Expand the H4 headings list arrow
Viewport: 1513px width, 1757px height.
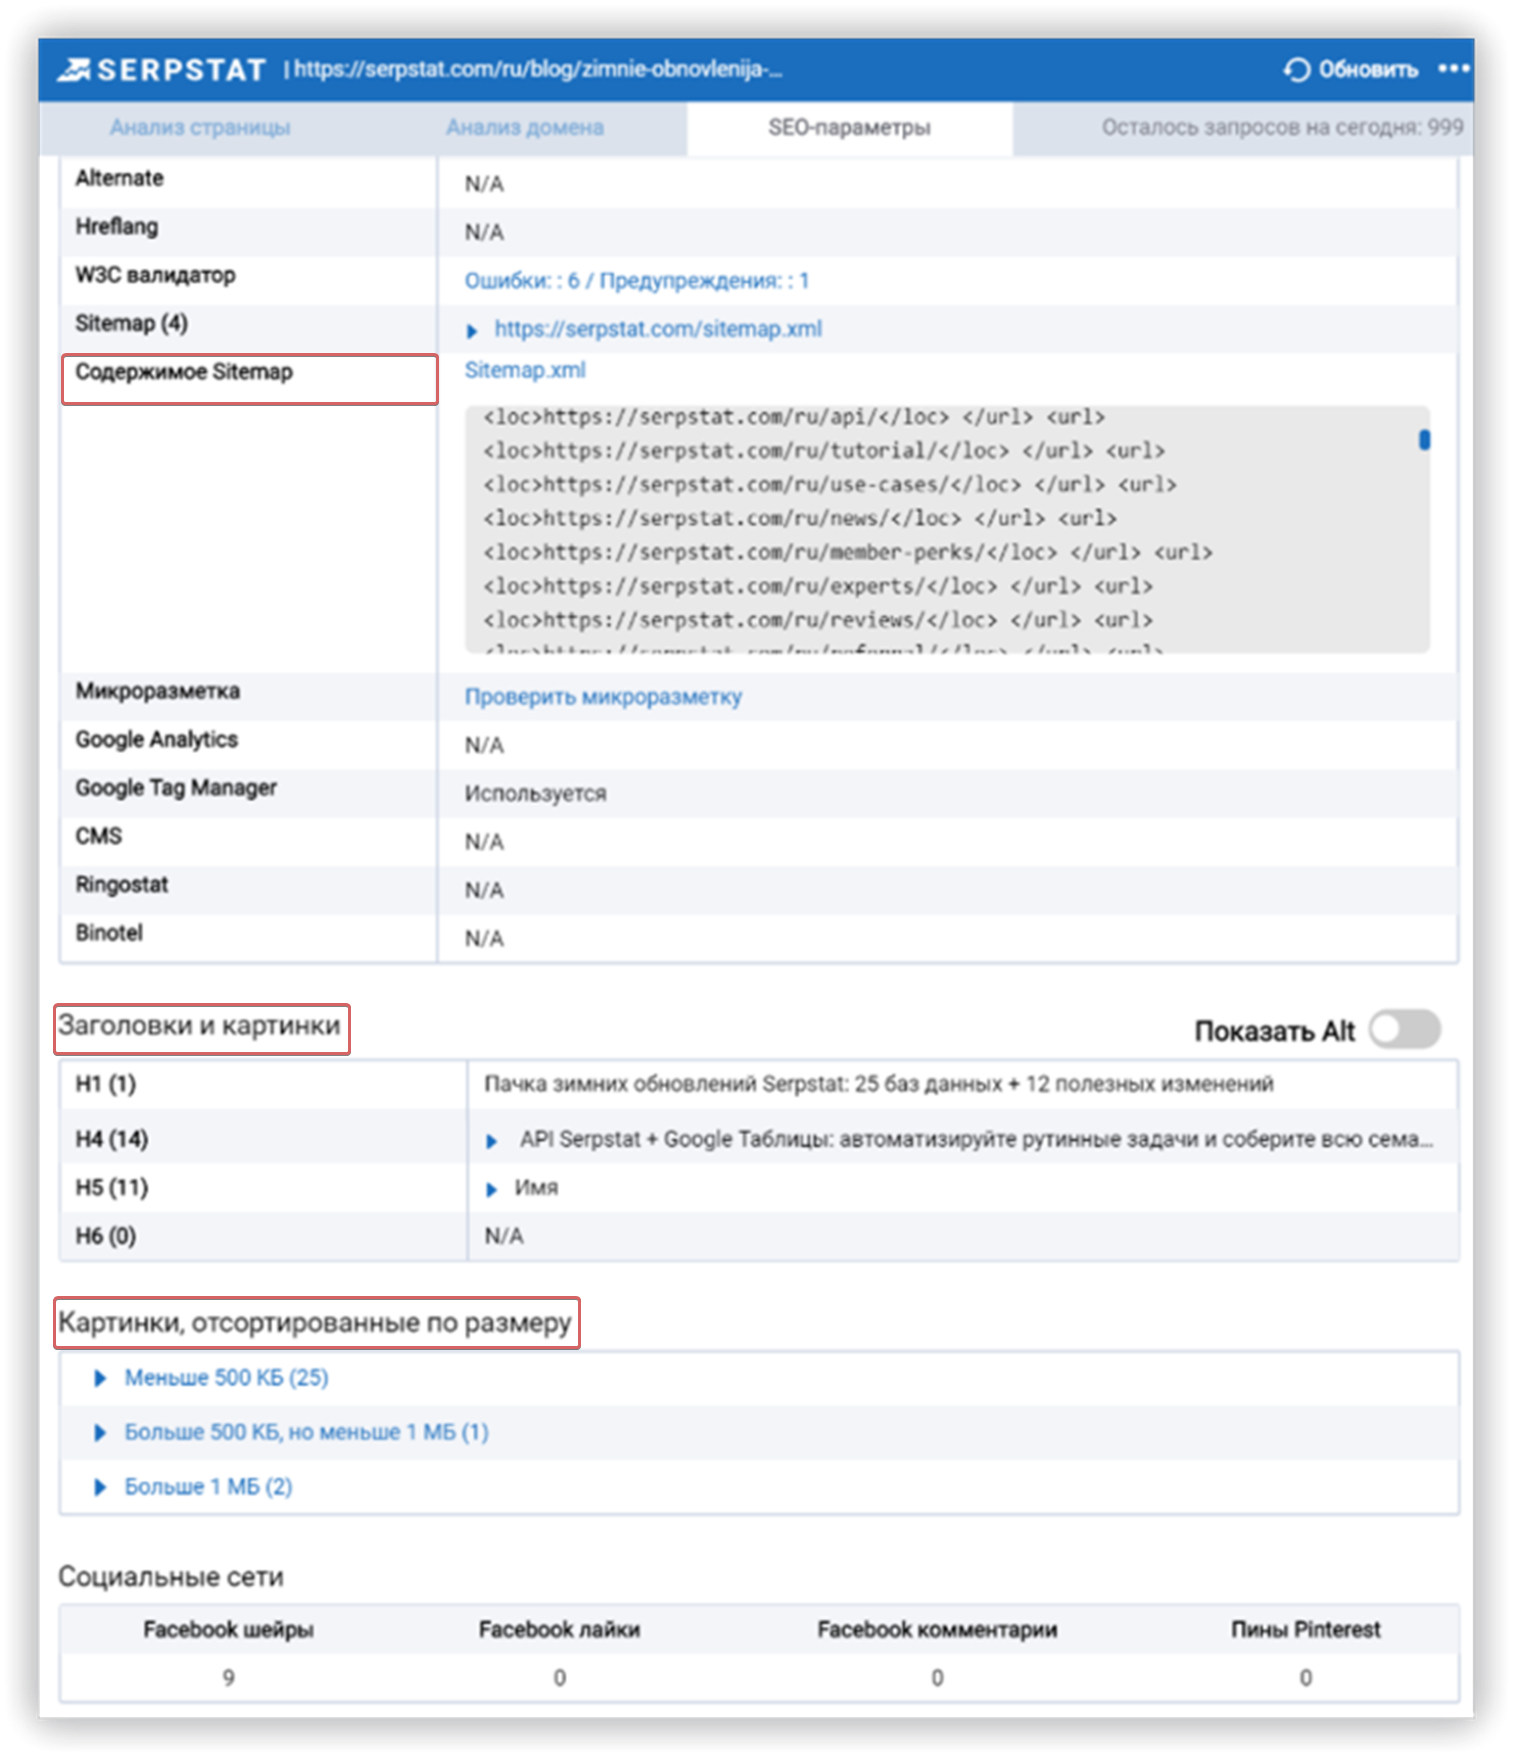[x=491, y=1141]
